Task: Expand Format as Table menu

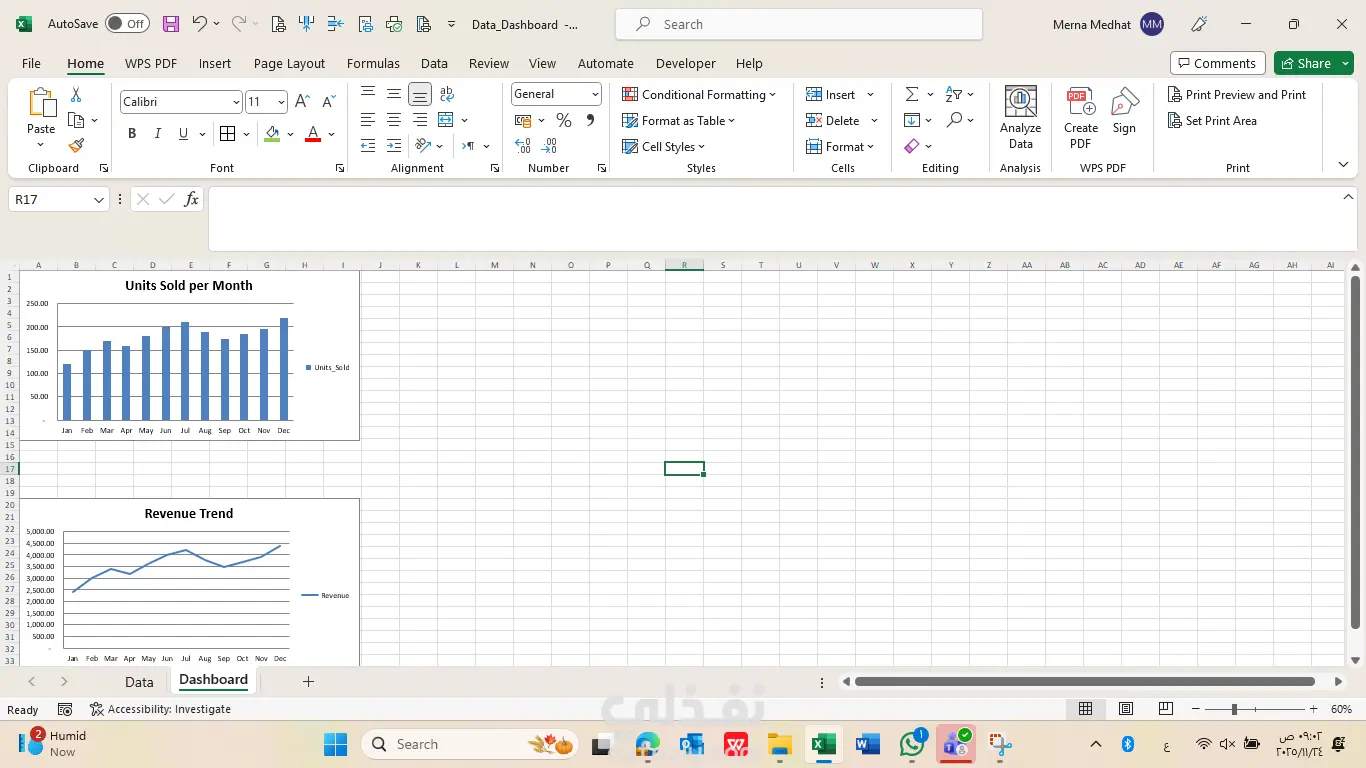Action: [679, 121]
